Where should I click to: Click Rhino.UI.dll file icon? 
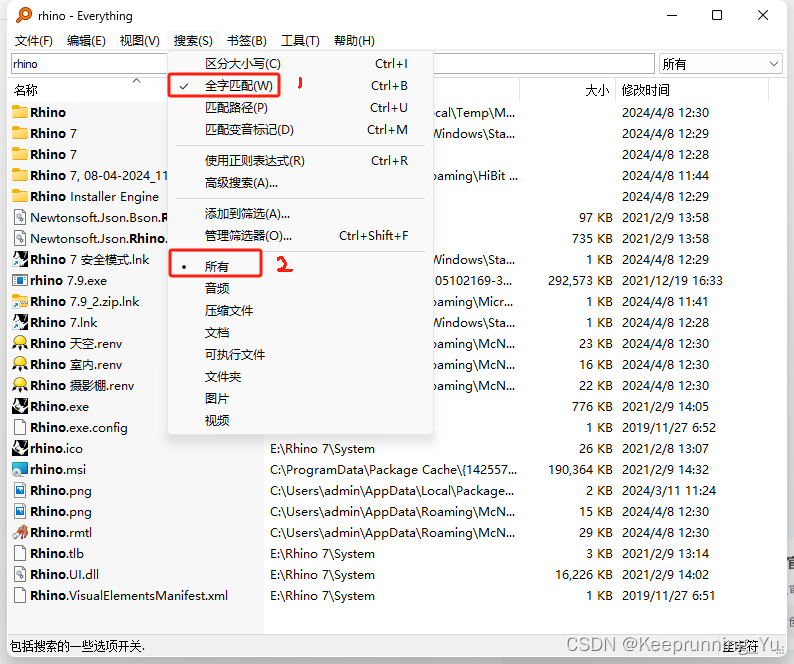pyautogui.click(x=20, y=574)
